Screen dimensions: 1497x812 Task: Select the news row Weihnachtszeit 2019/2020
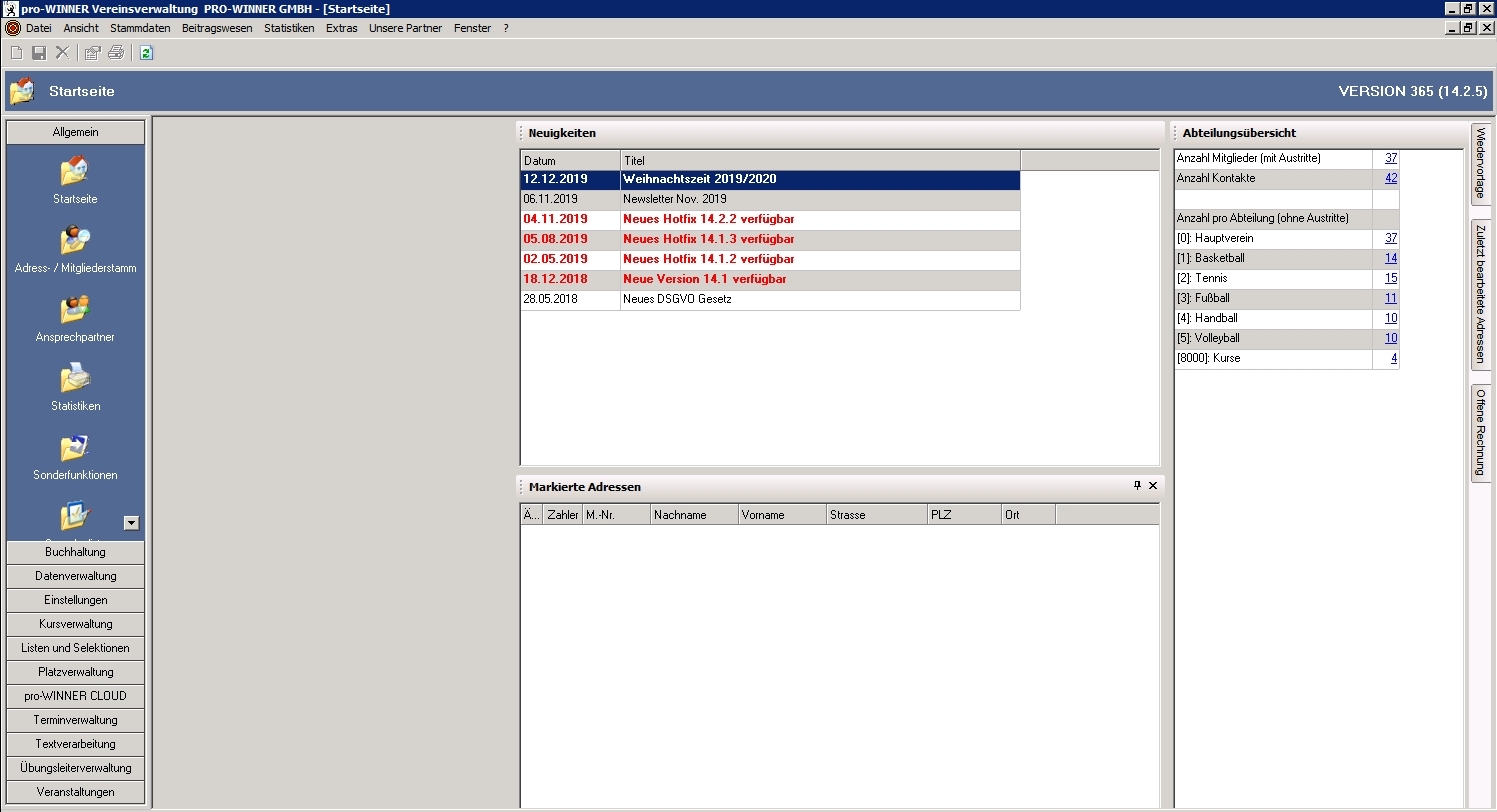click(770, 180)
